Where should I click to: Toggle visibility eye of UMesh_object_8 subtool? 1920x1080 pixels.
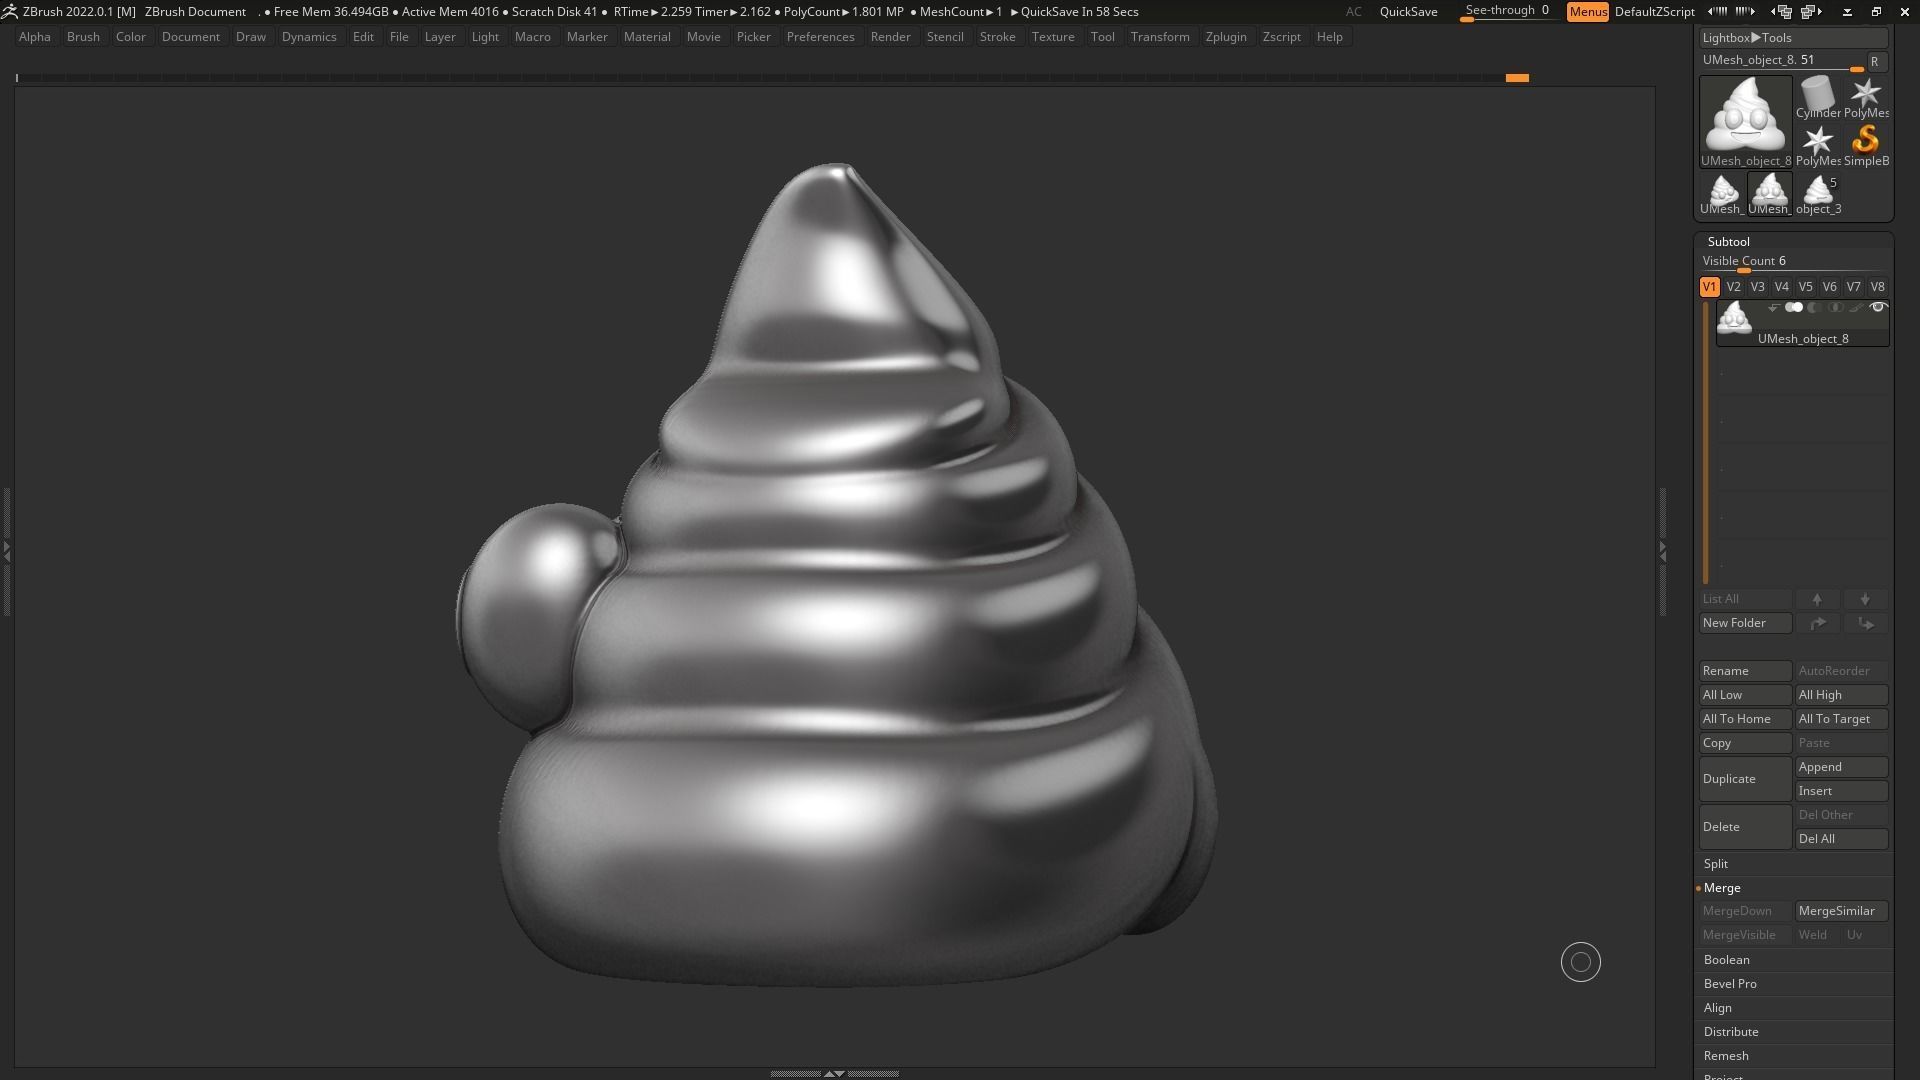(1877, 308)
